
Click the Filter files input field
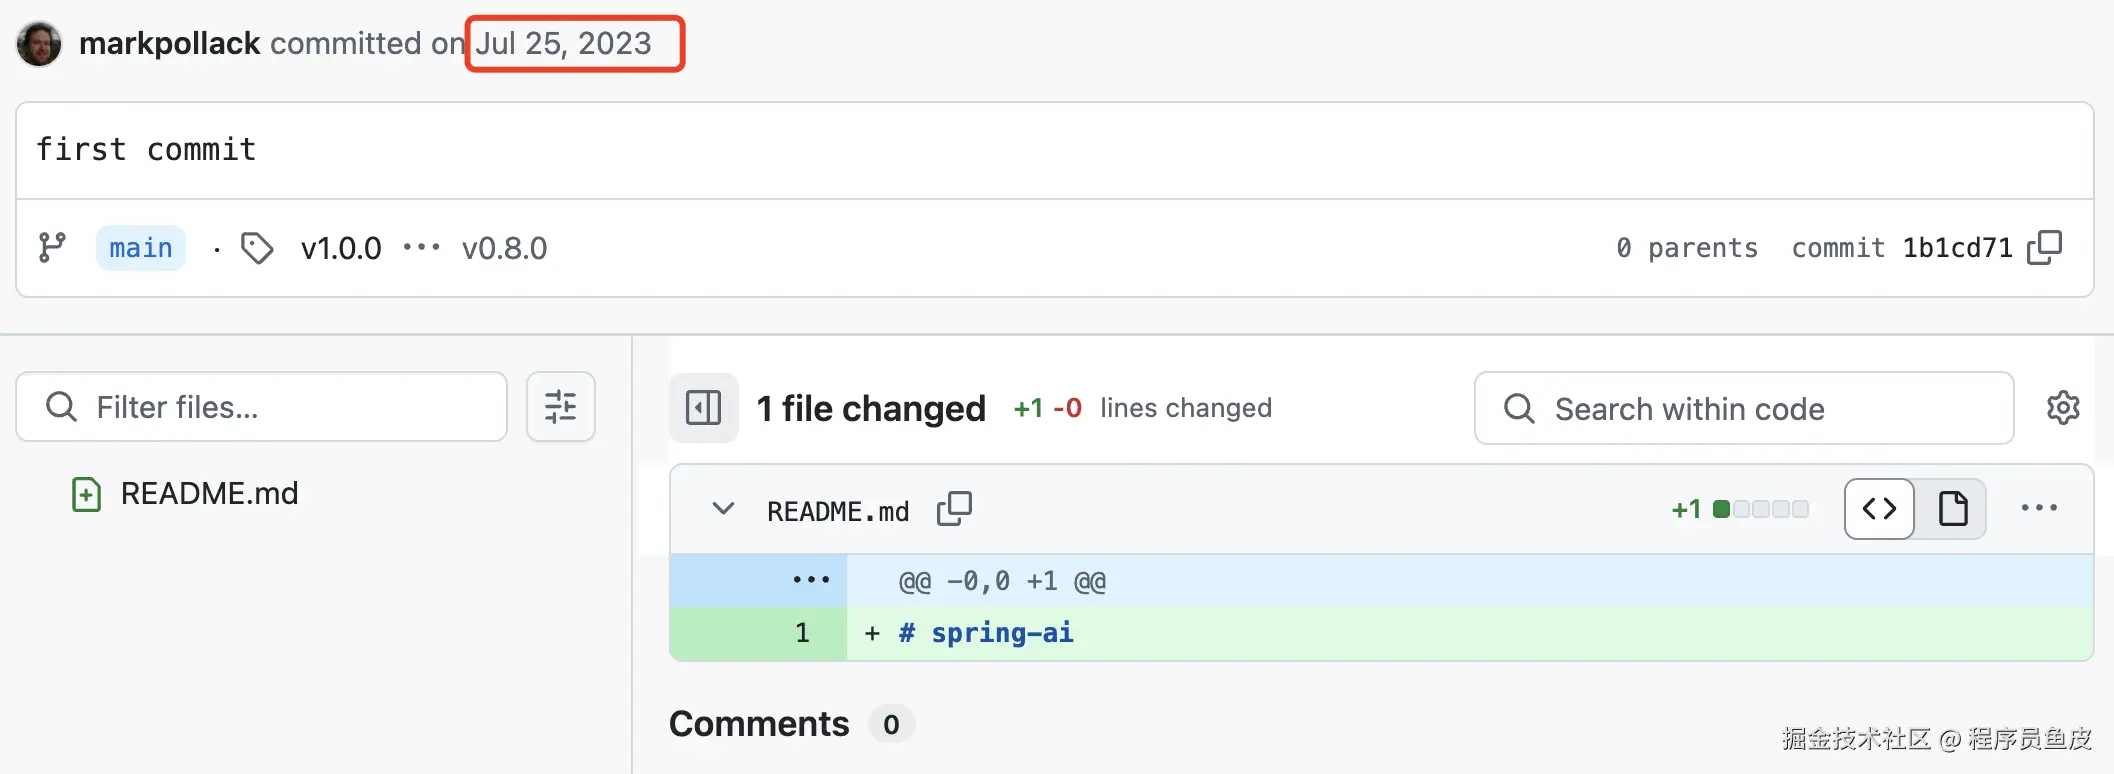[280, 407]
